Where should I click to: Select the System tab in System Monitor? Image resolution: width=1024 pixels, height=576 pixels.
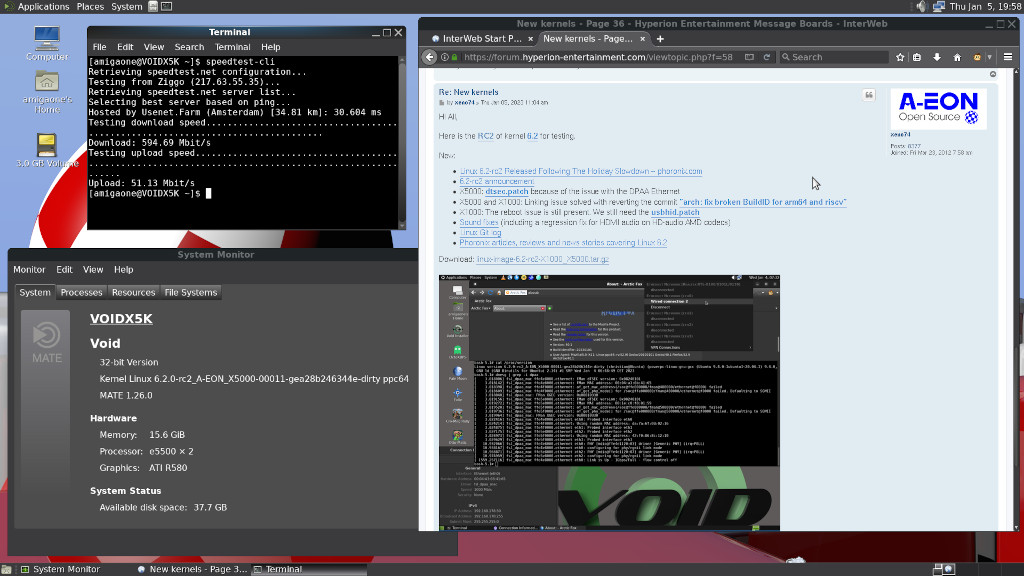[35, 293]
